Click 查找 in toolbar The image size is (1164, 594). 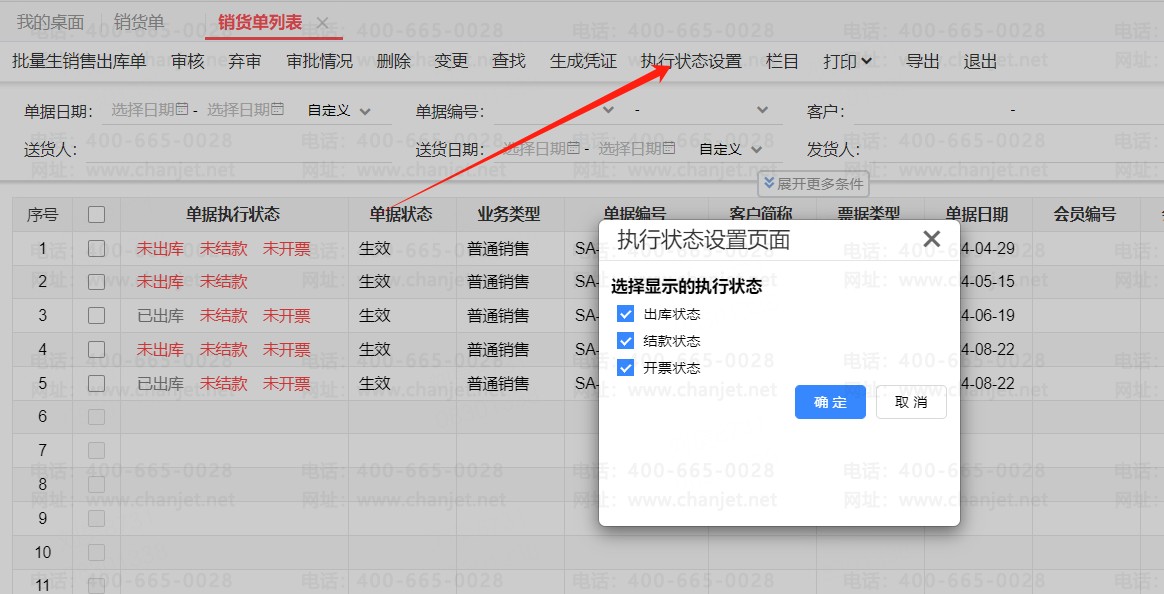509,62
